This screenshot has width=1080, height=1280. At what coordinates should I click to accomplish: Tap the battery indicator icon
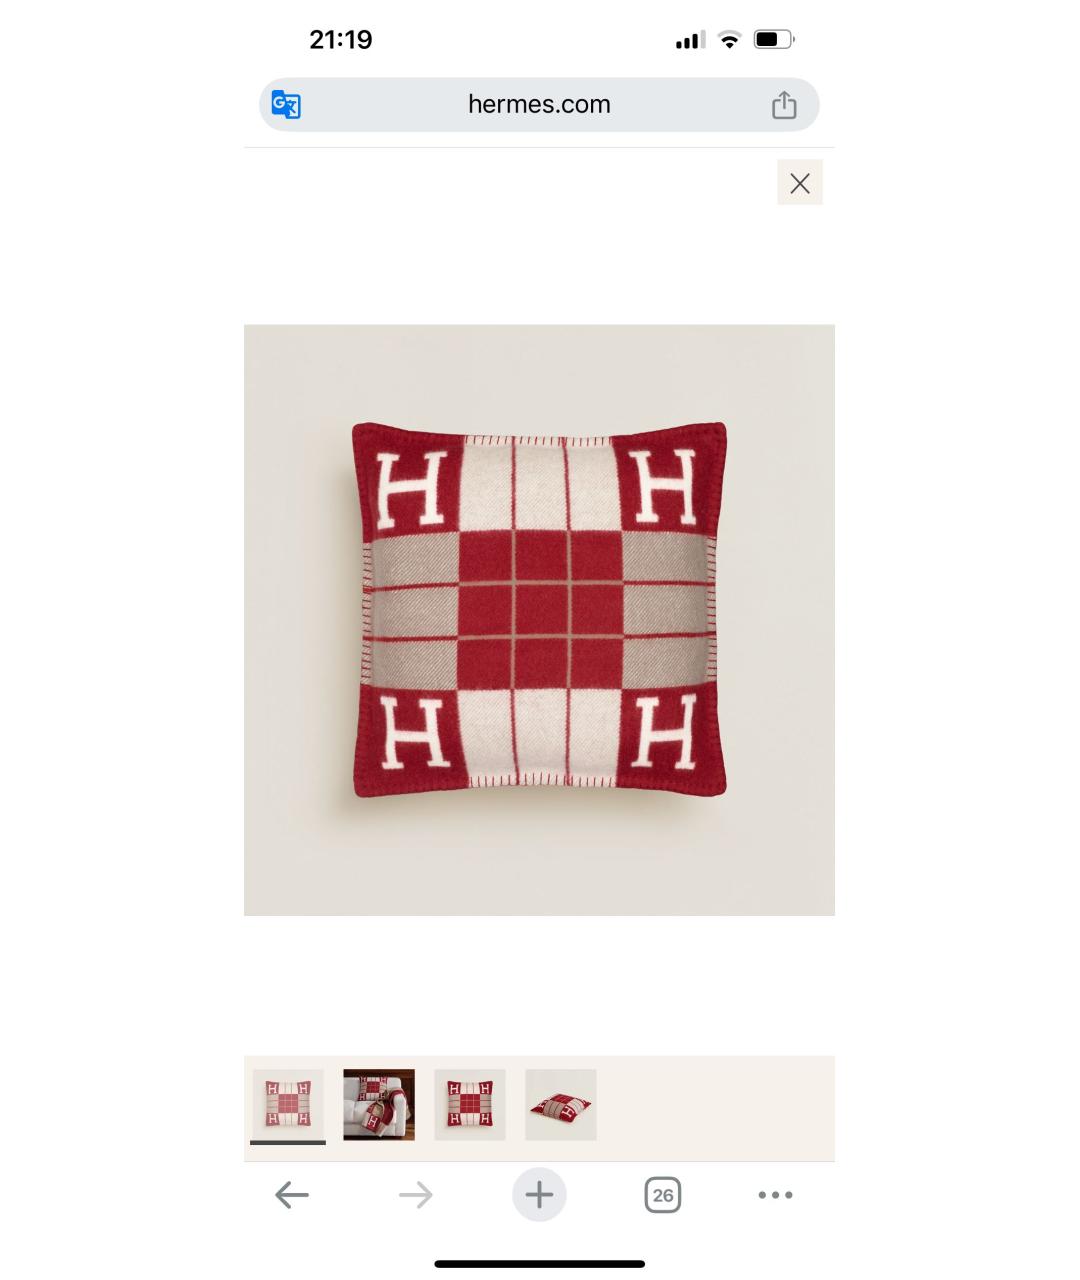point(773,40)
